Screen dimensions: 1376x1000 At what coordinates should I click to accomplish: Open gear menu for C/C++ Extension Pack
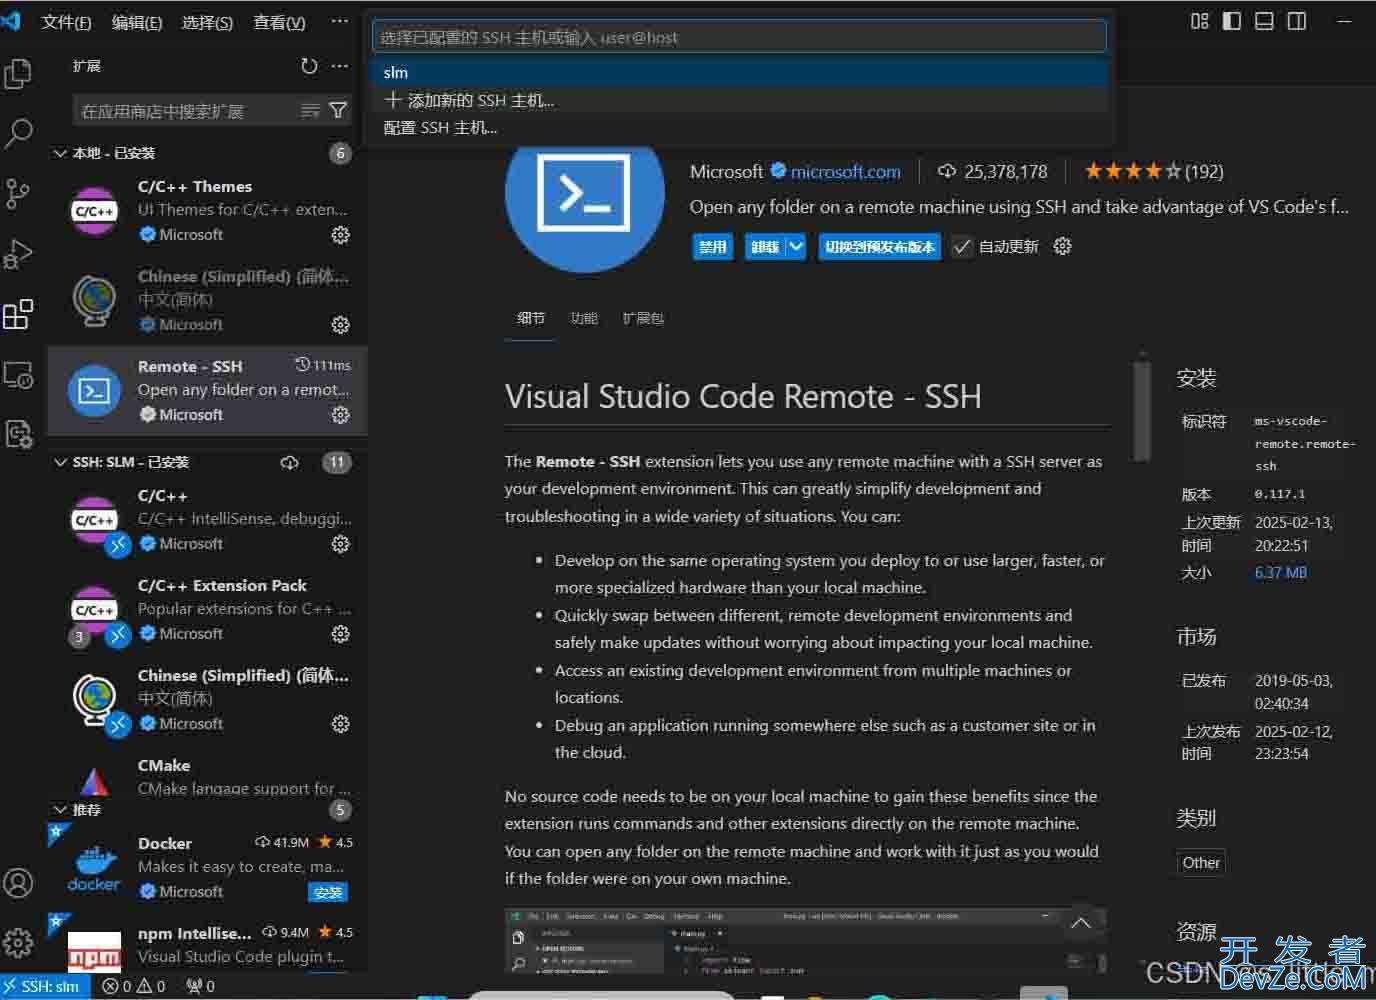tap(340, 634)
